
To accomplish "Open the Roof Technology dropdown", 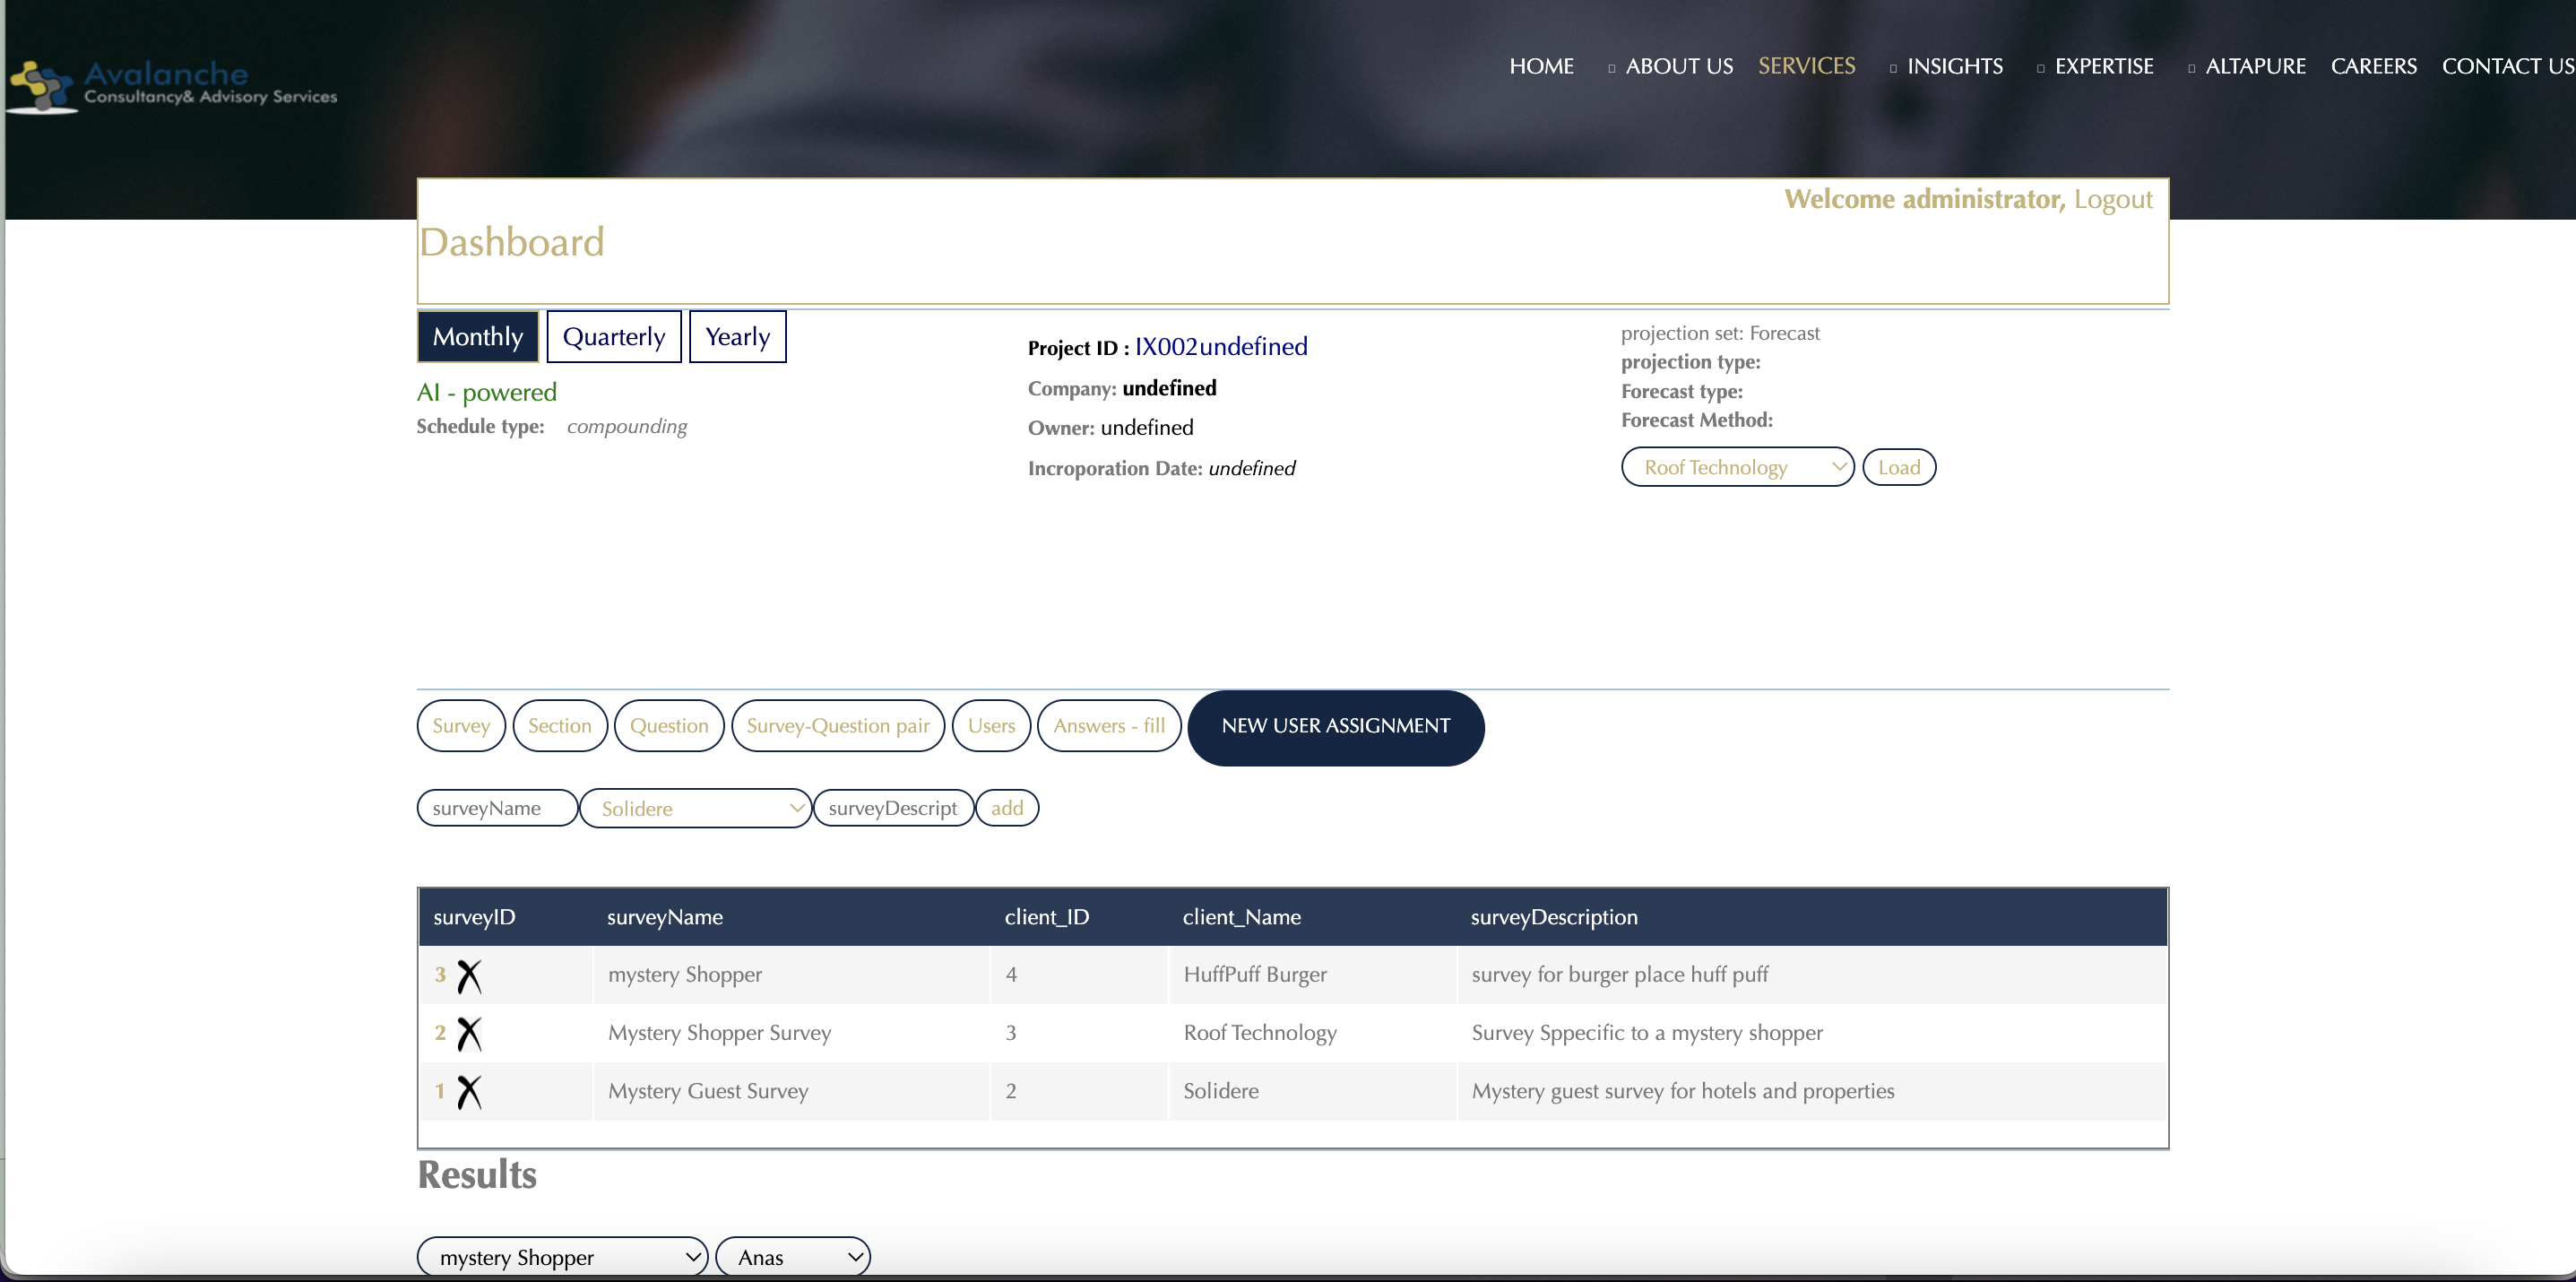I will pyautogui.click(x=1737, y=467).
